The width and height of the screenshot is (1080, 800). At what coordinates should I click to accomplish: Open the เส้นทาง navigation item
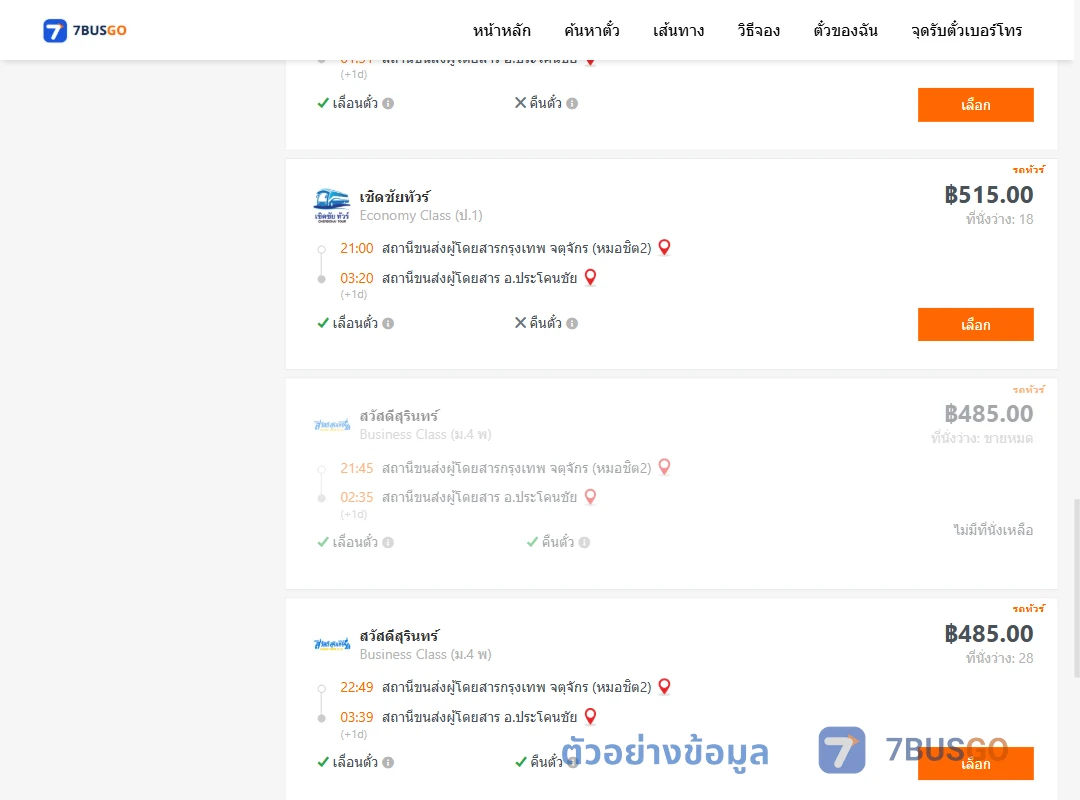678,30
